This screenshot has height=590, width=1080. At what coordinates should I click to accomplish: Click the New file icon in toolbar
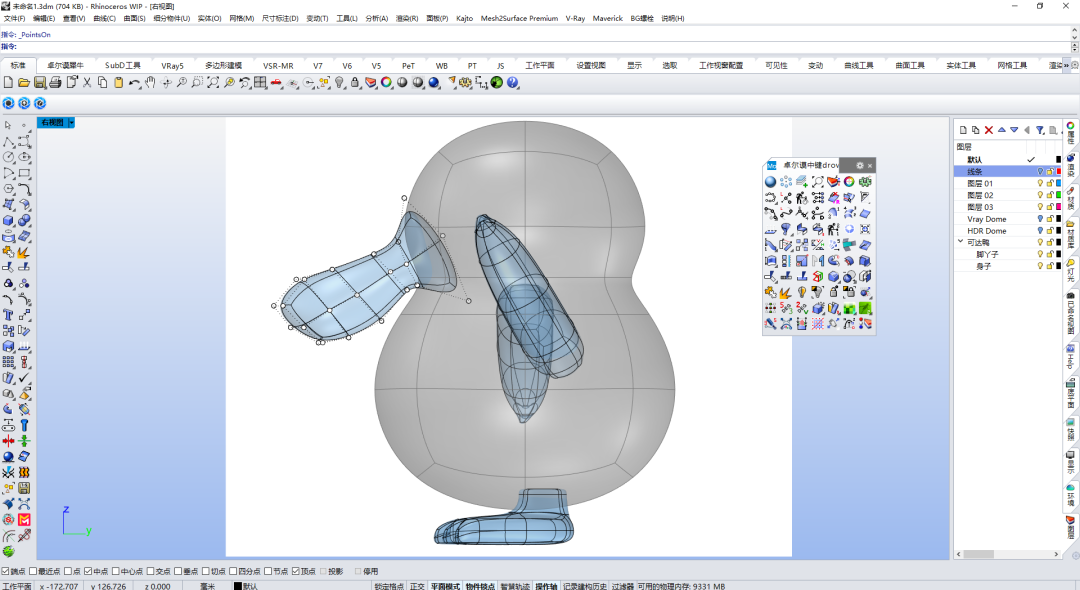8,83
